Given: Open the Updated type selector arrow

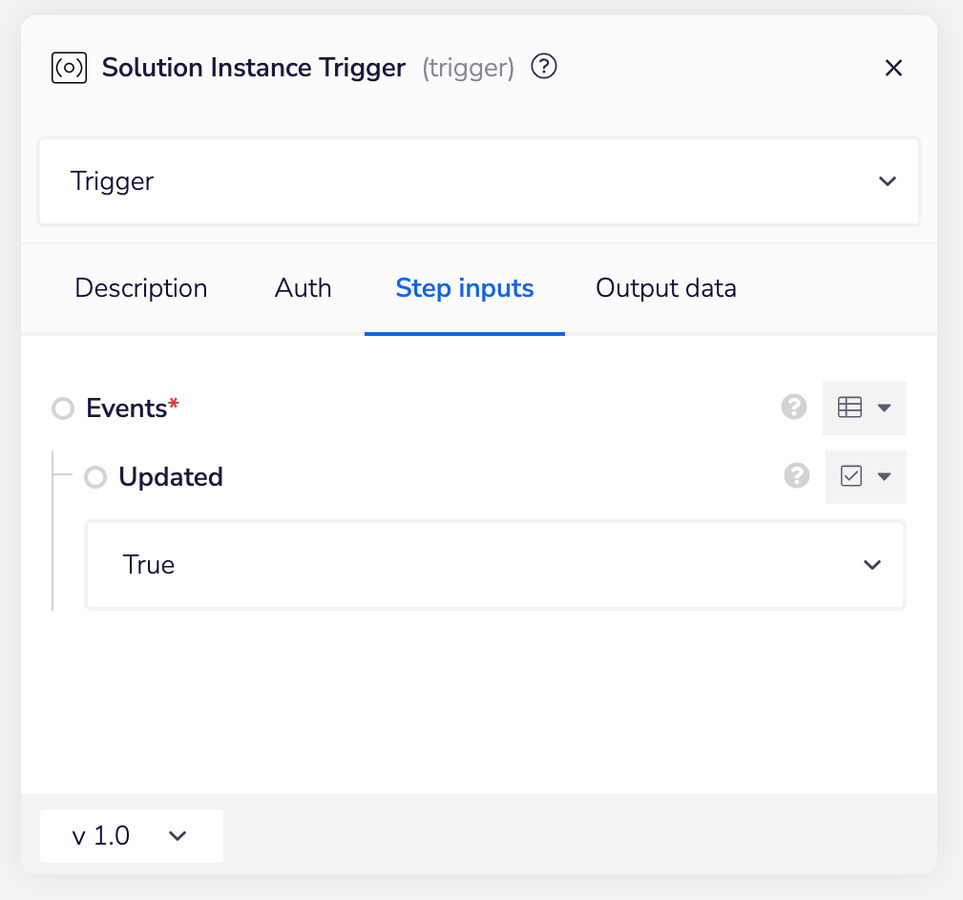Looking at the screenshot, I should click(884, 477).
